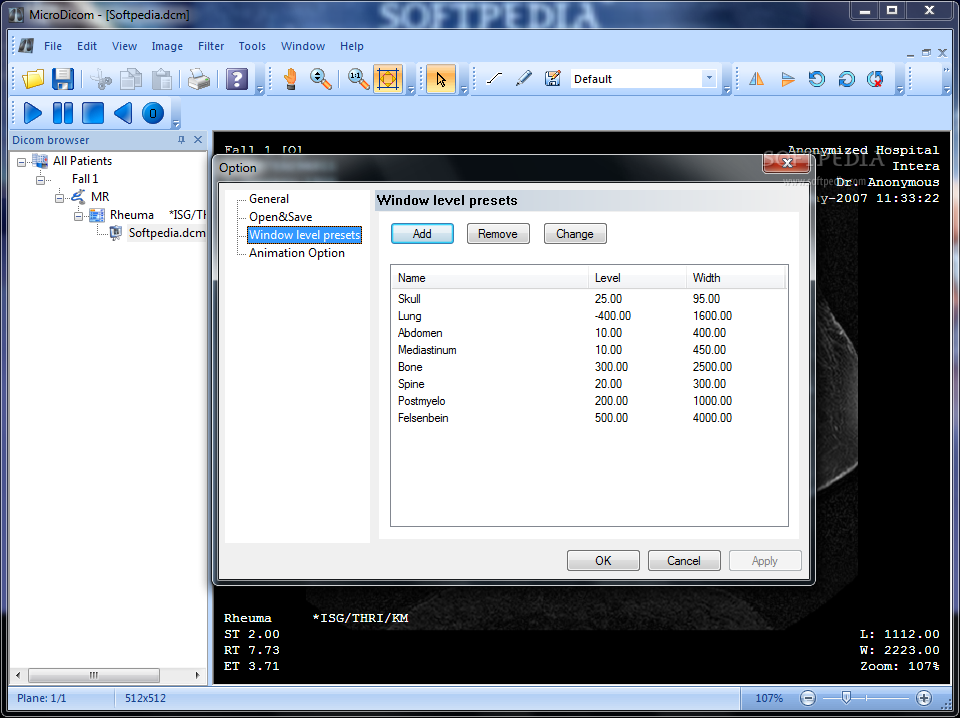Pin the Dicom browser panel
The width and height of the screenshot is (960, 718).
tap(181, 140)
